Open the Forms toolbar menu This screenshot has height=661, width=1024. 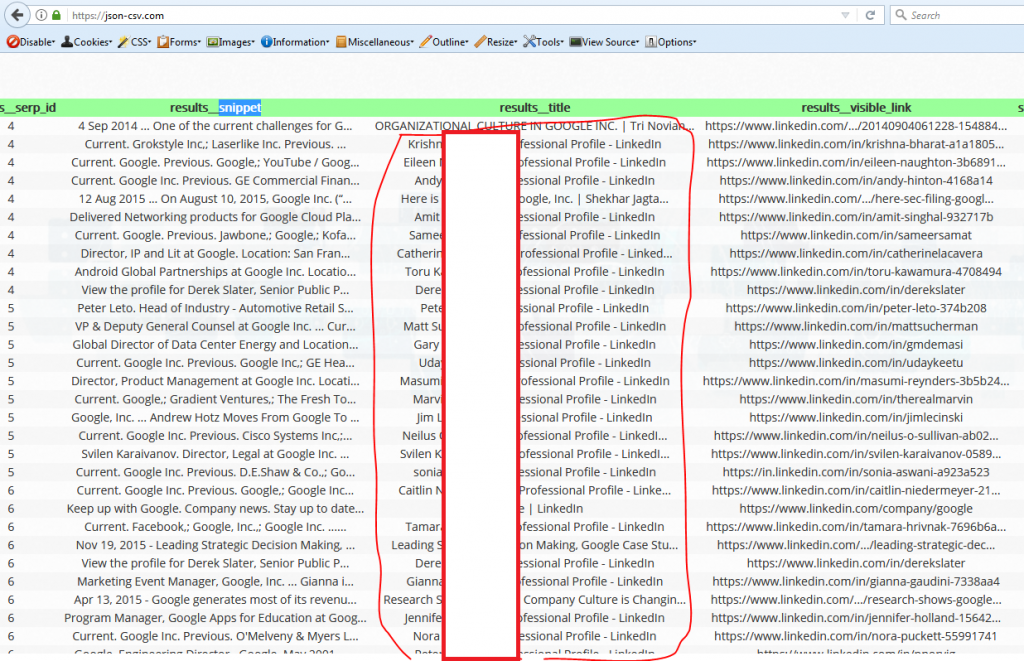(x=178, y=42)
